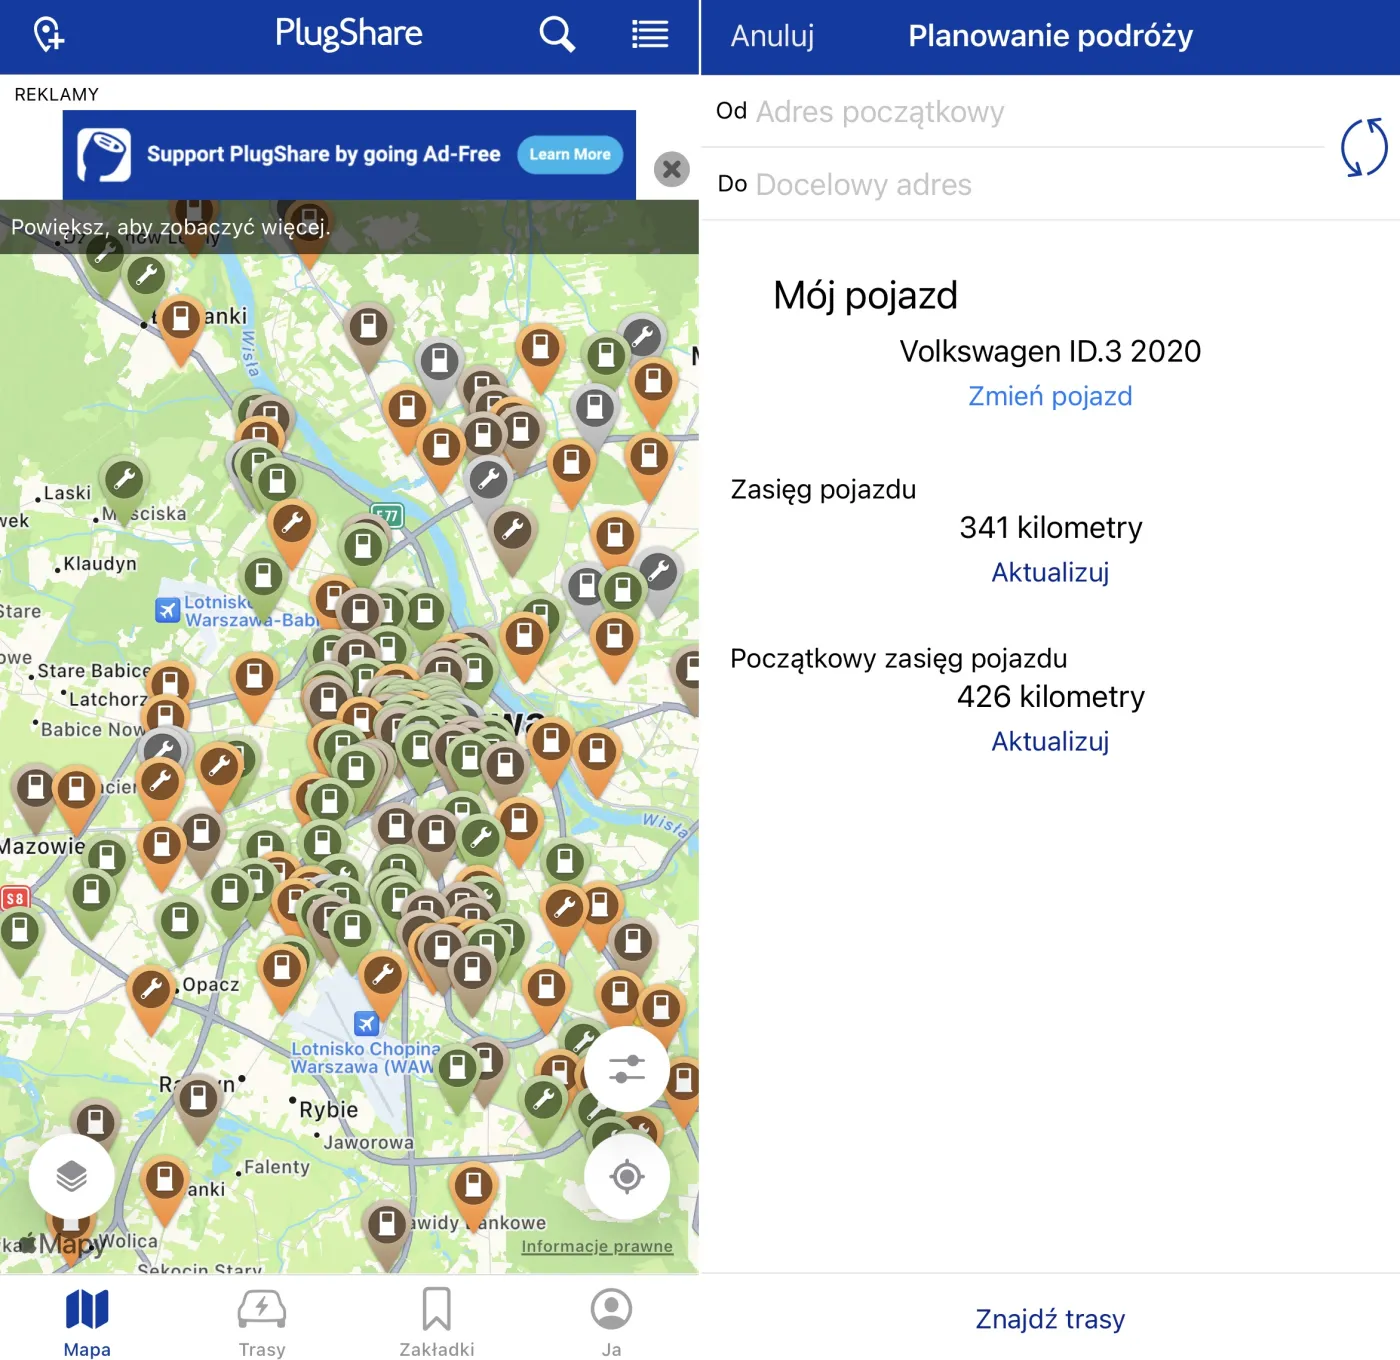Focus the Adres początkowy field
The width and height of the screenshot is (1400, 1360).
pyautogui.click(x=1020, y=111)
